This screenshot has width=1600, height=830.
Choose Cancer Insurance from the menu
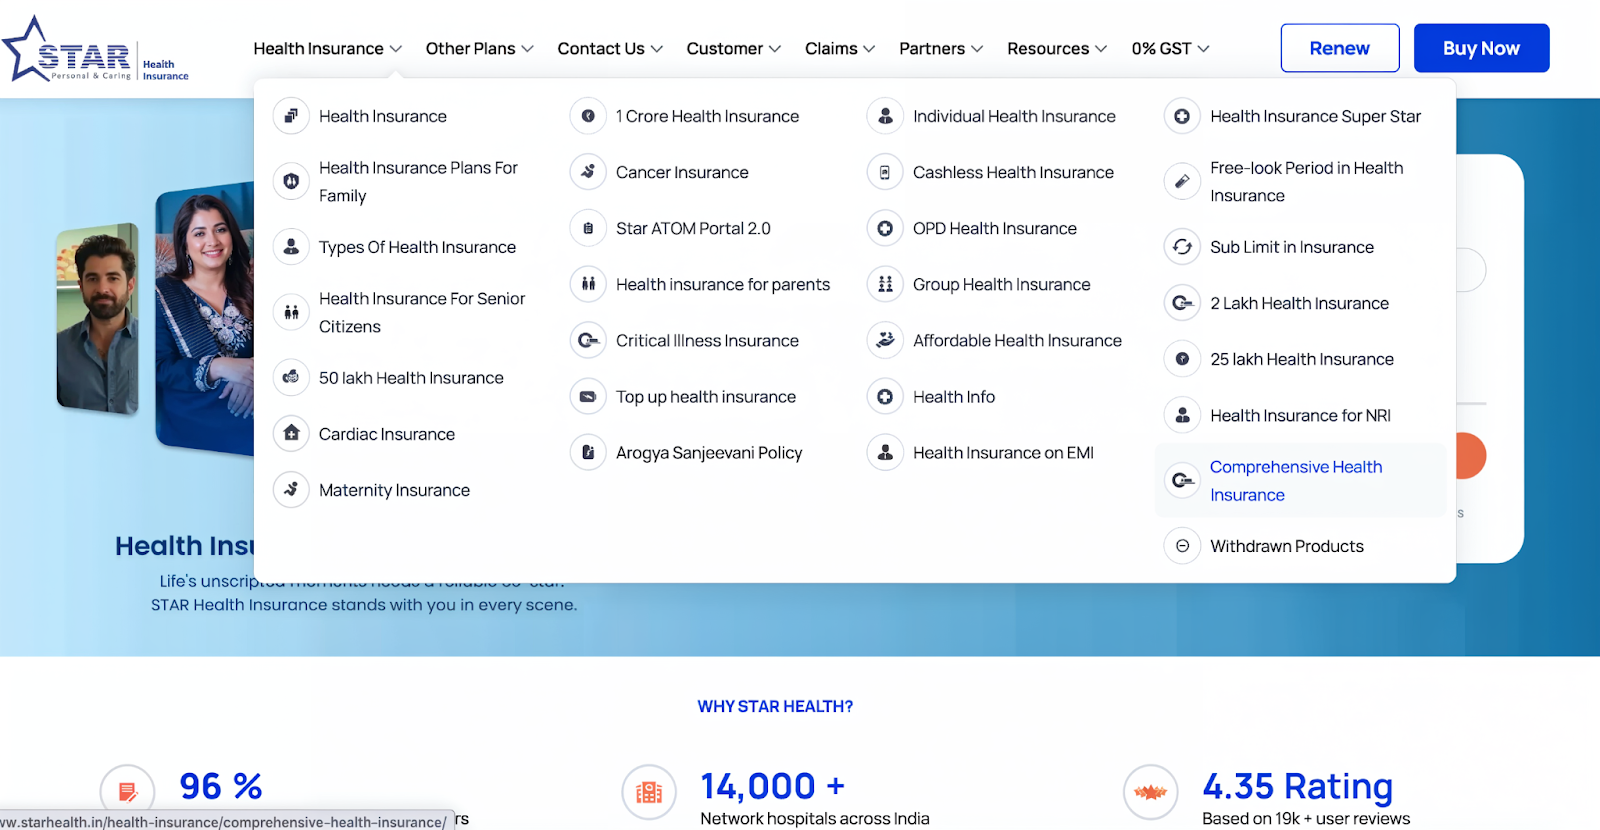[682, 172]
